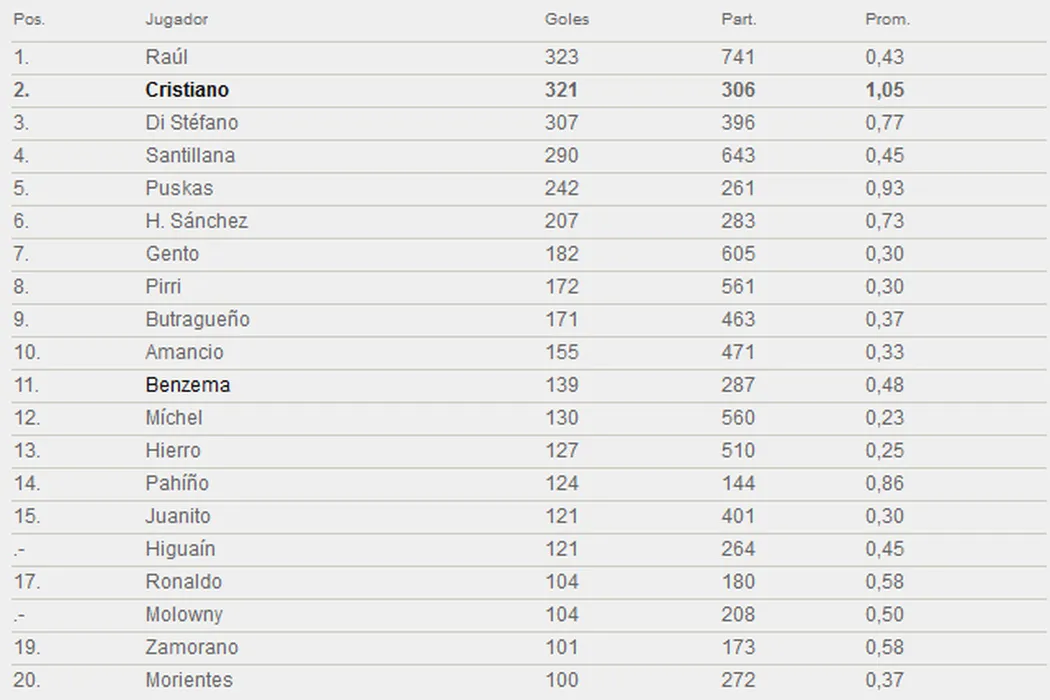
Task: Open Raúl's player name
Action: pyautogui.click(x=166, y=57)
